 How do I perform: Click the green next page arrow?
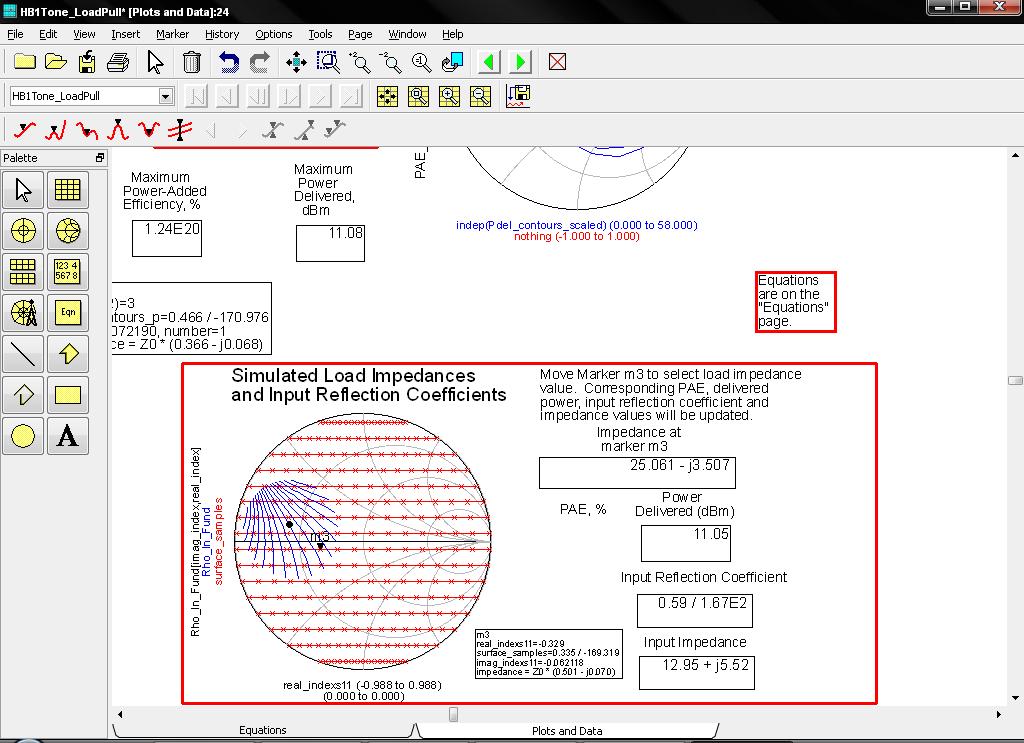pos(520,62)
